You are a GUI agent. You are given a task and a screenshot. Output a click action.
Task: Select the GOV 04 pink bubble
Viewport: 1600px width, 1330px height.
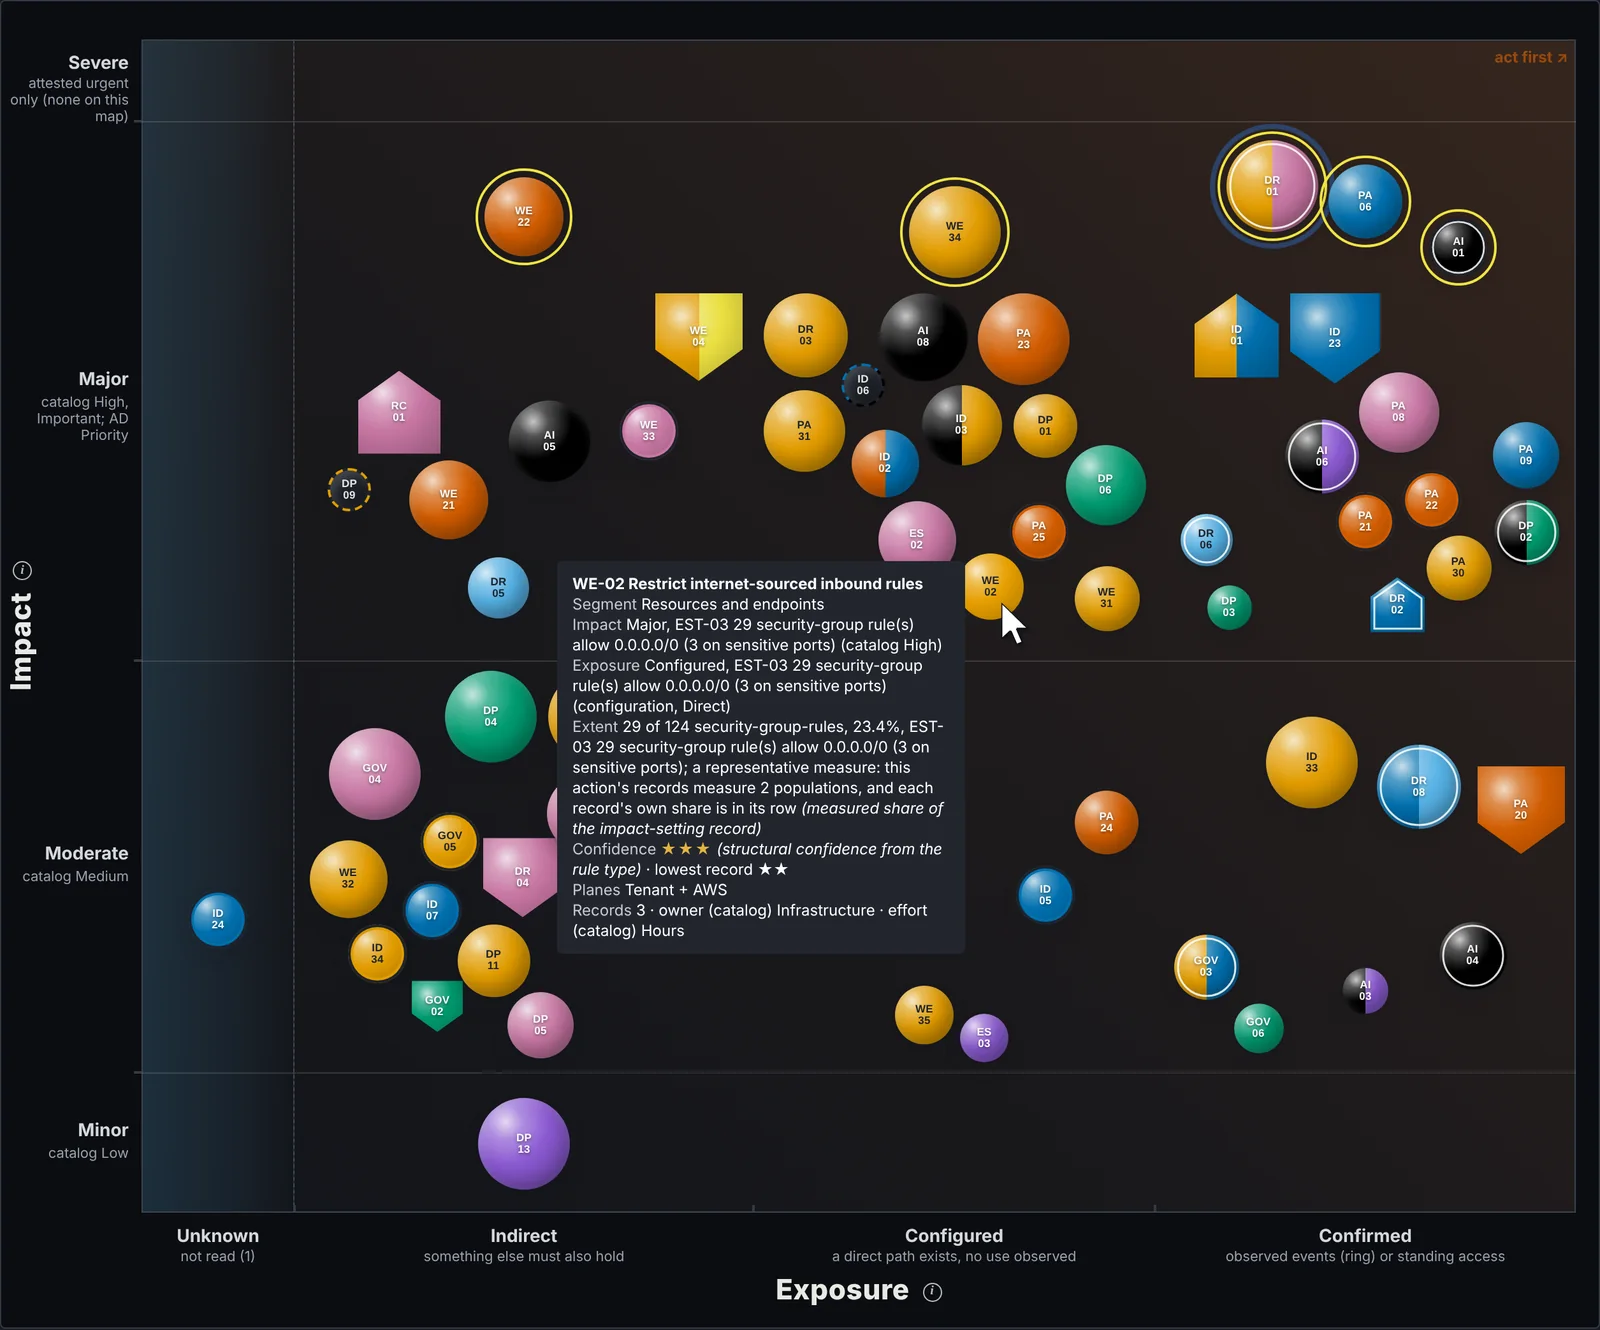point(375,774)
